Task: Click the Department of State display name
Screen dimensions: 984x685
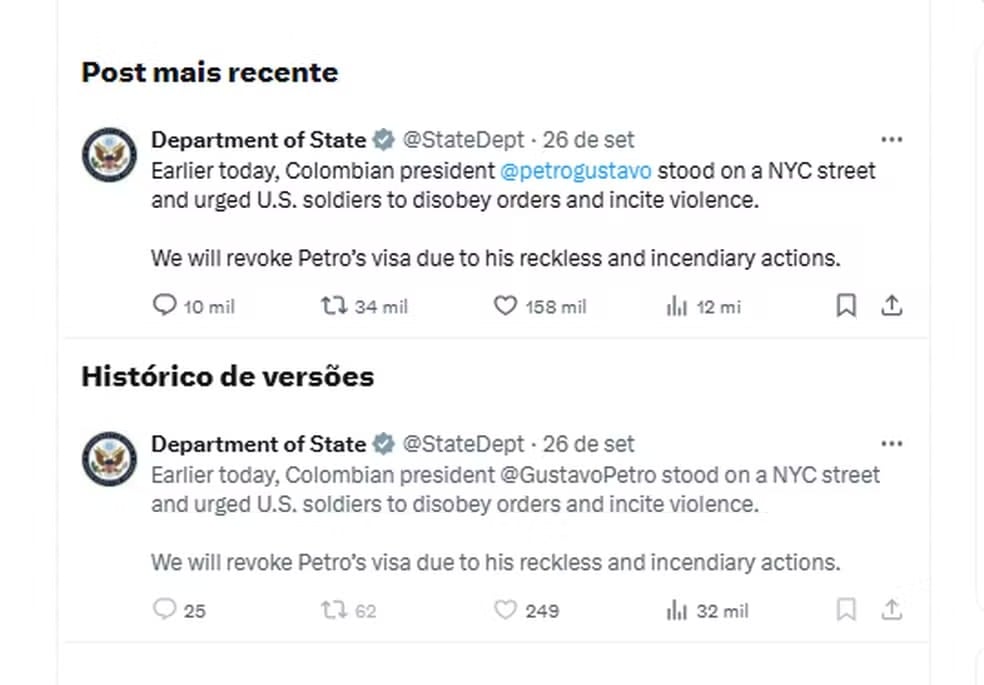Action: point(259,139)
